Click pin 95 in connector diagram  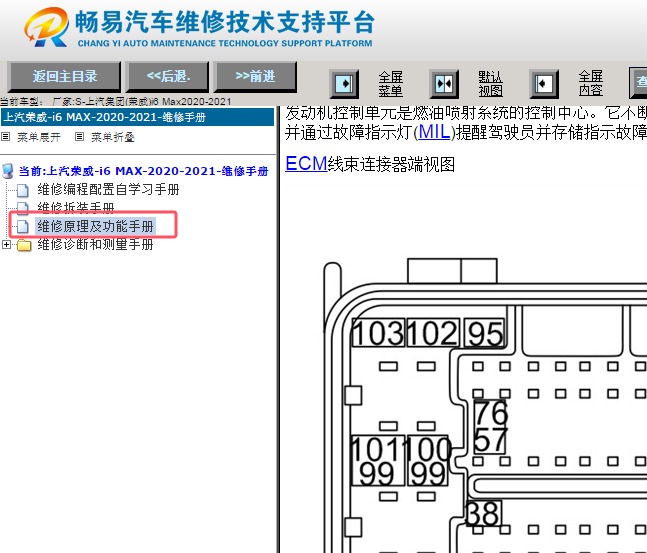pos(484,333)
